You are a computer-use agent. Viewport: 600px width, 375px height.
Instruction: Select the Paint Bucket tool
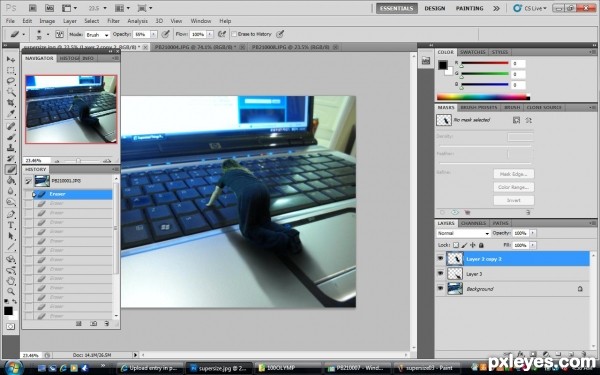click(11, 180)
